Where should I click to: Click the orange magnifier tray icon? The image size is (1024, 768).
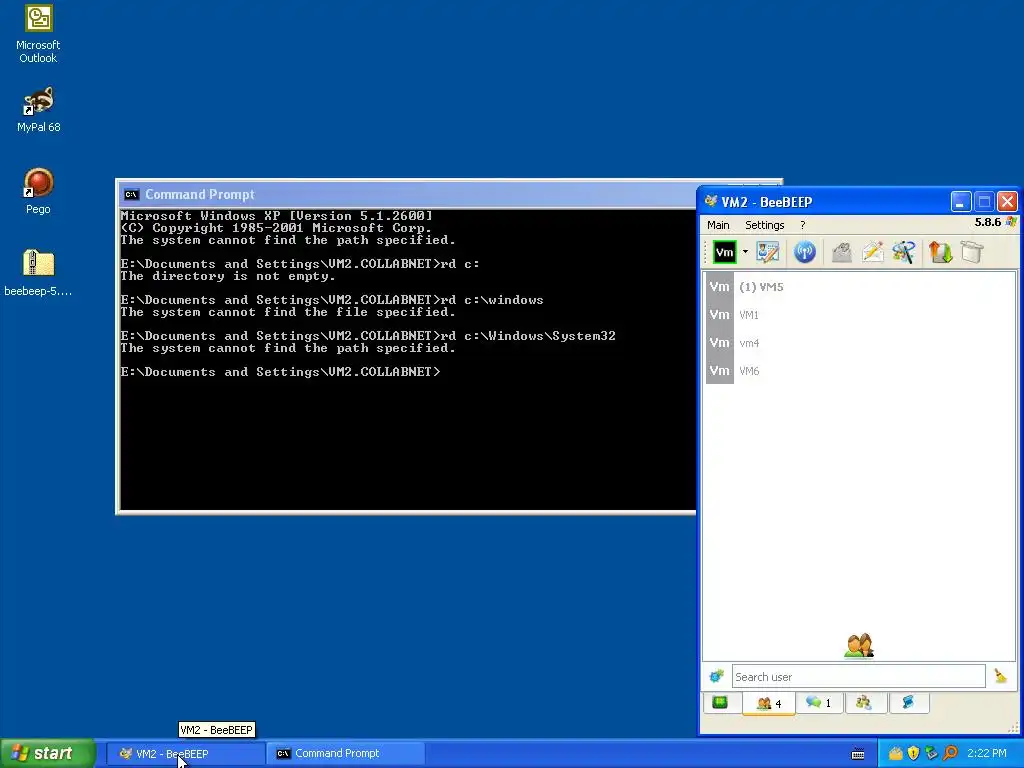[950, 754]
